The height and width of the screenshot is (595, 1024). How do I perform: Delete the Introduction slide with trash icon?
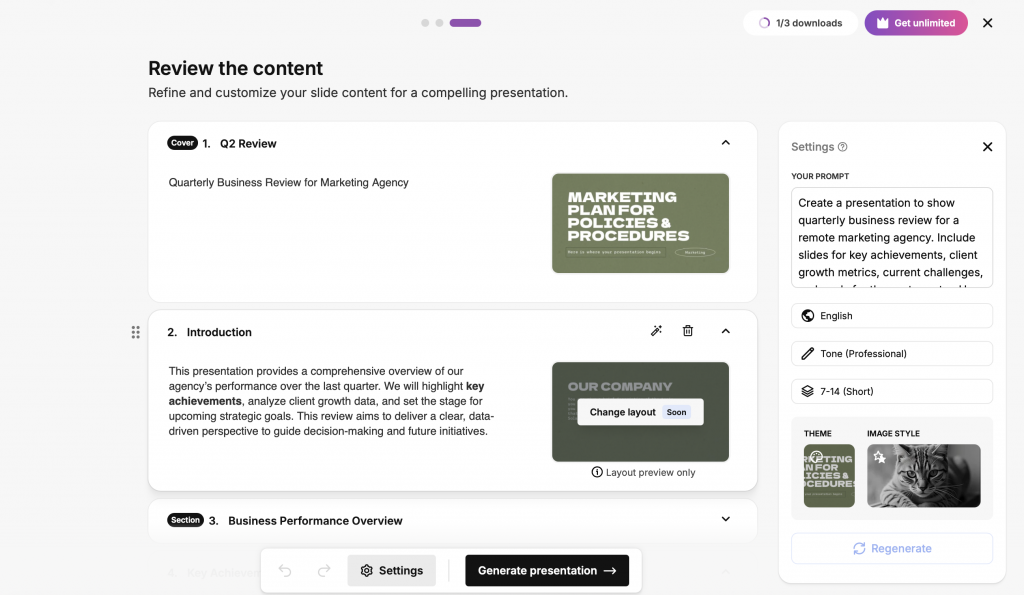pos(688,331)
